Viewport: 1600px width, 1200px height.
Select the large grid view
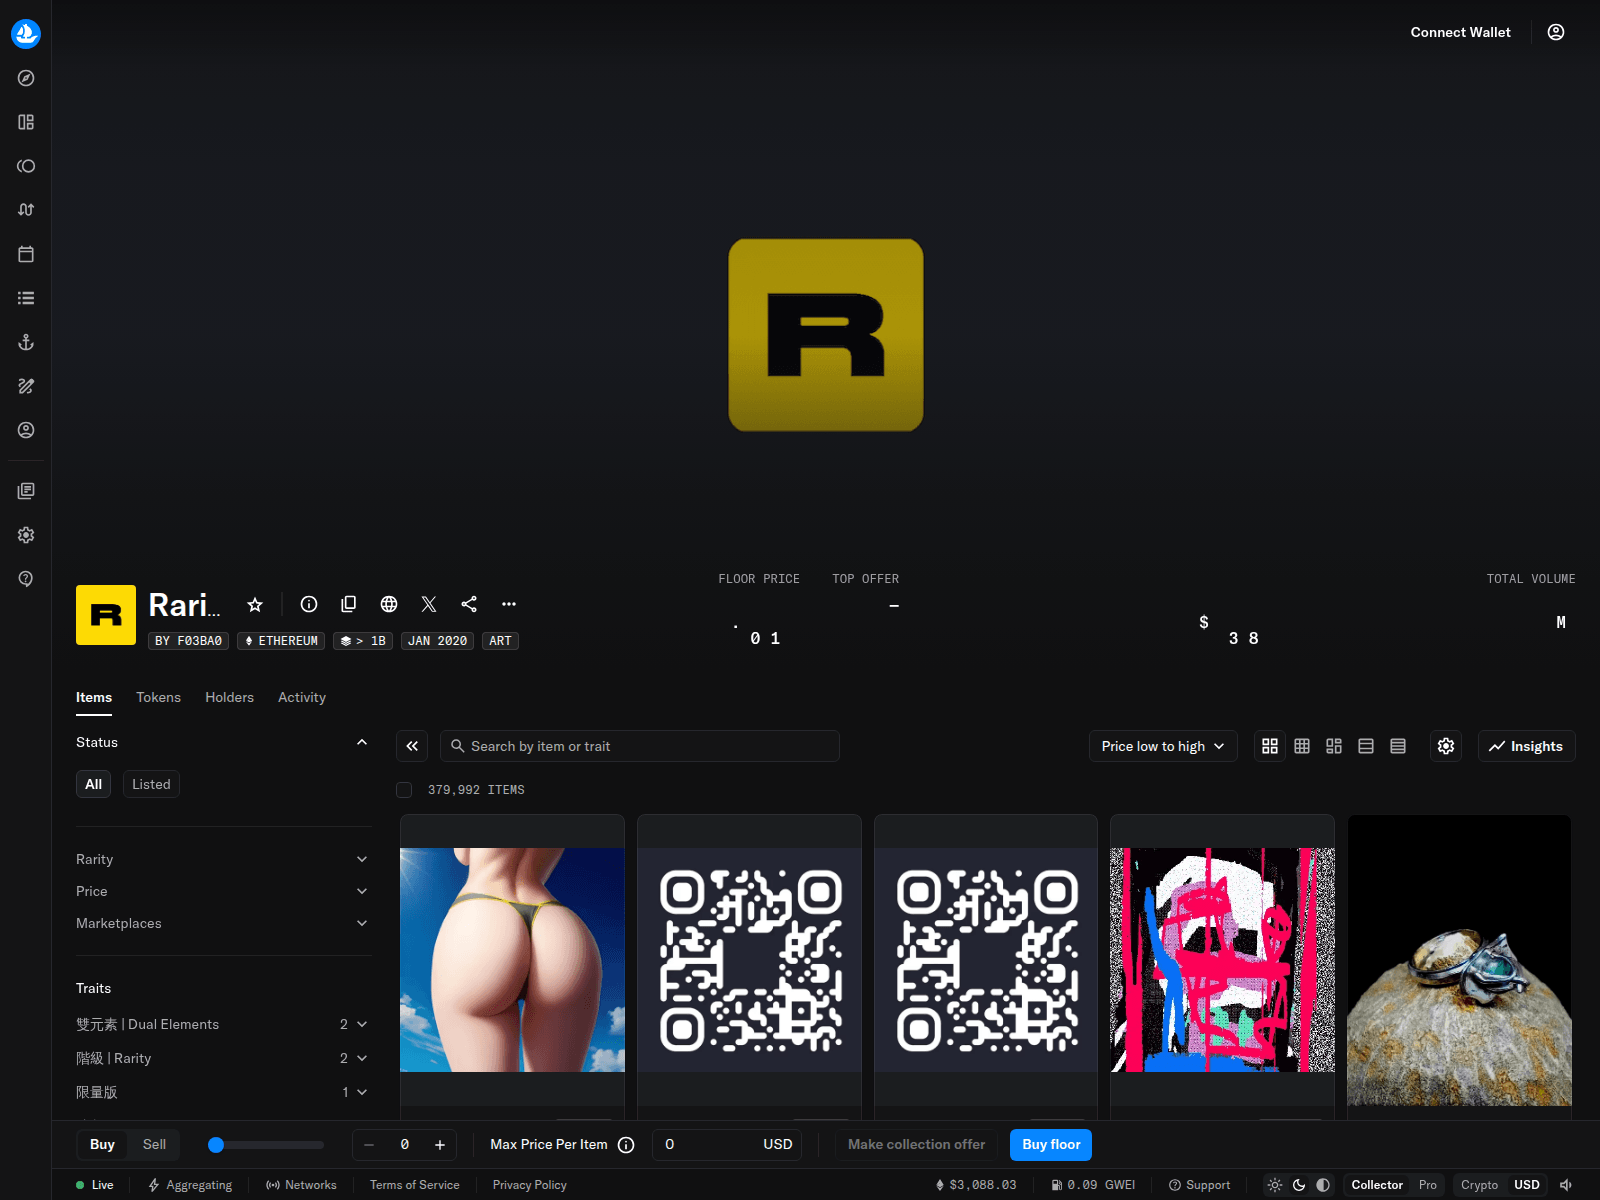[x=1270, y=746]
